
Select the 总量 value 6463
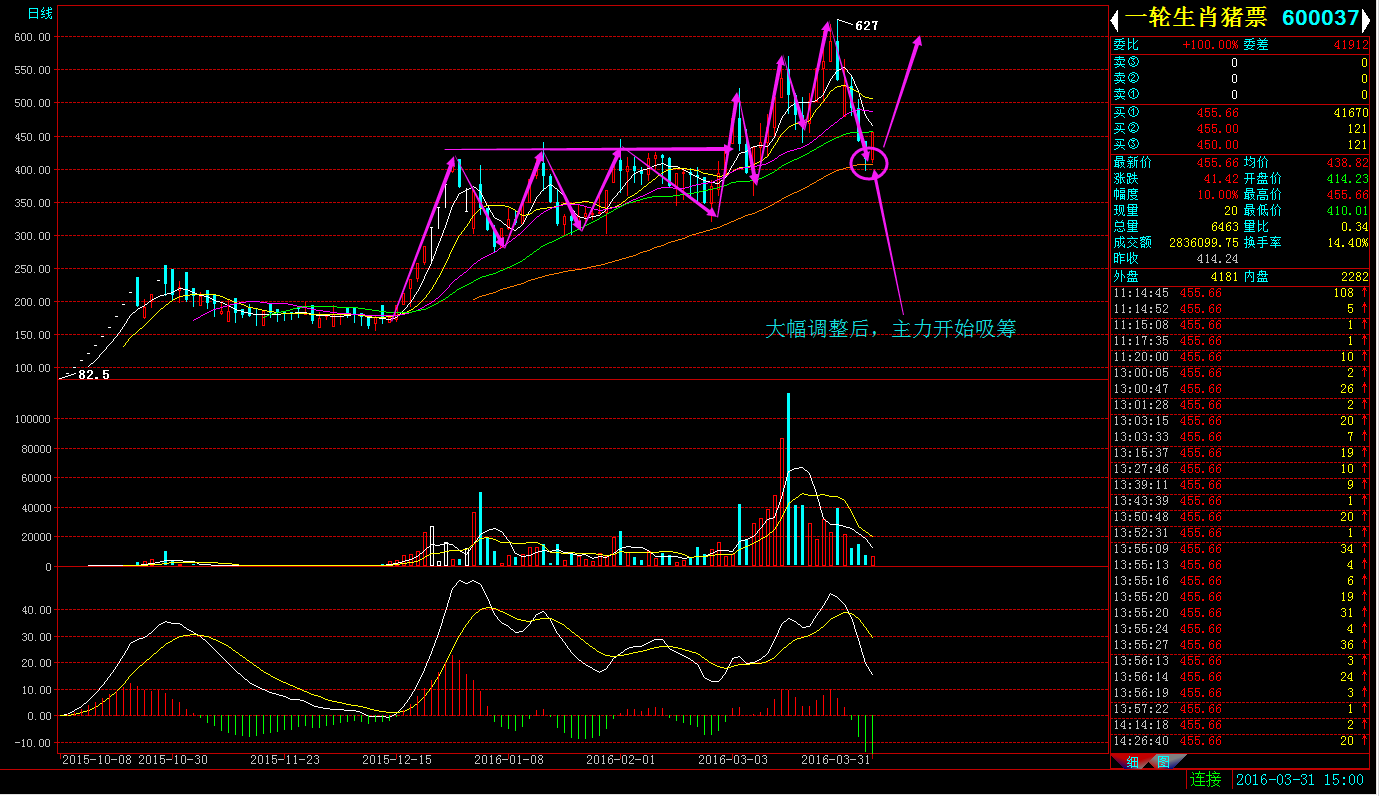click(1225, 227)
